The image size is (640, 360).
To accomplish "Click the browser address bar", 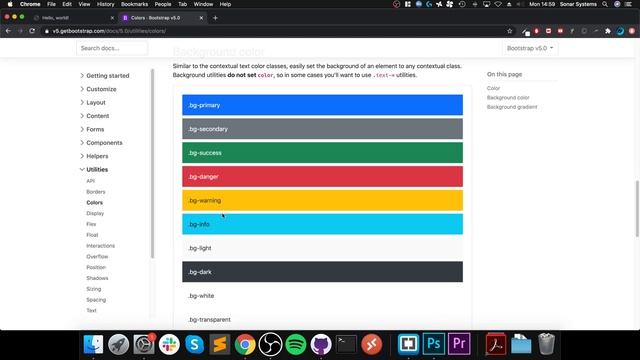I will 273,31.
